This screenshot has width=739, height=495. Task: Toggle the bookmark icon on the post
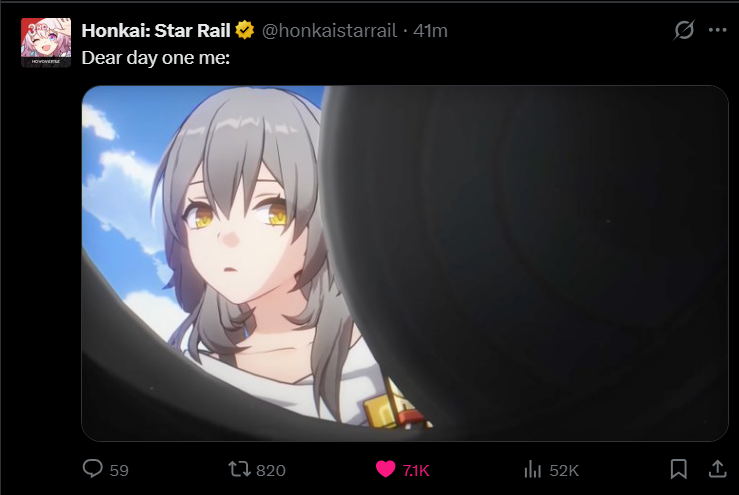pos(678,469)
